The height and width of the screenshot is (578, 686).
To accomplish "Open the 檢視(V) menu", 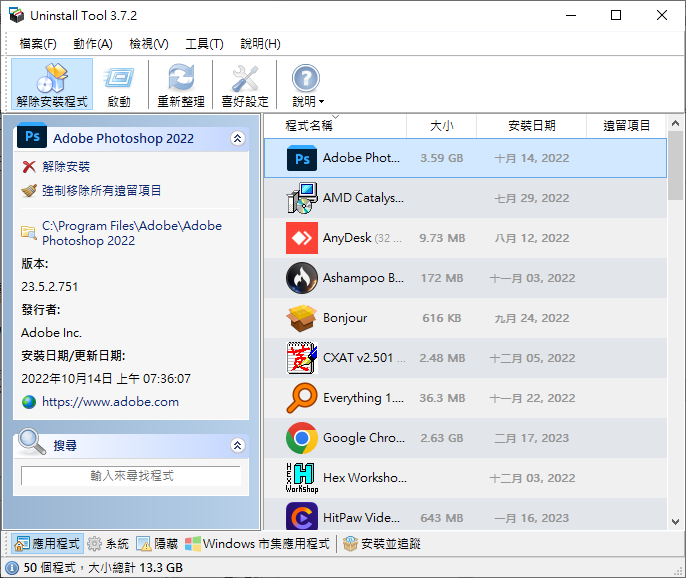I will tap(149, 44).
